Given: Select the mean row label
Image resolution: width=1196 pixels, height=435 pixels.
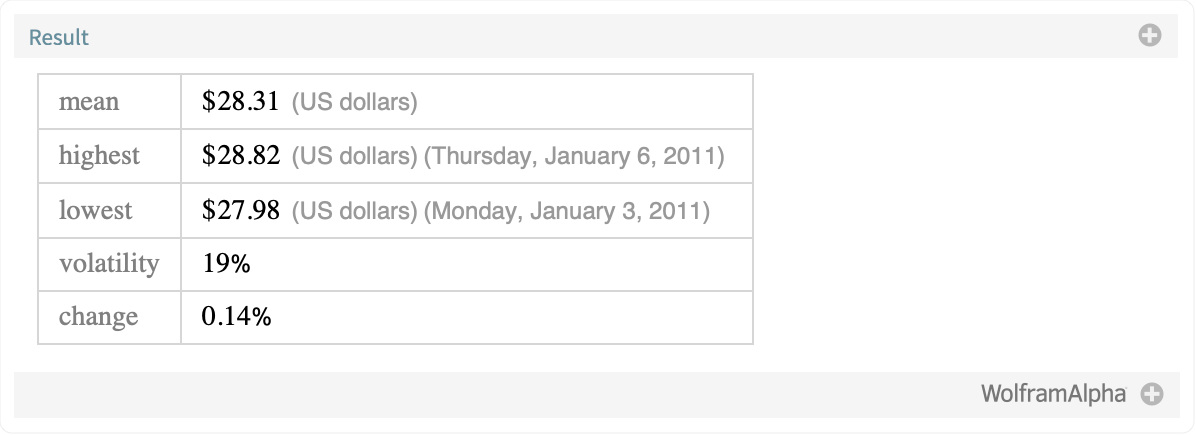Looking at the screenshot, I should pyautogui.click(x=88, y=102).
